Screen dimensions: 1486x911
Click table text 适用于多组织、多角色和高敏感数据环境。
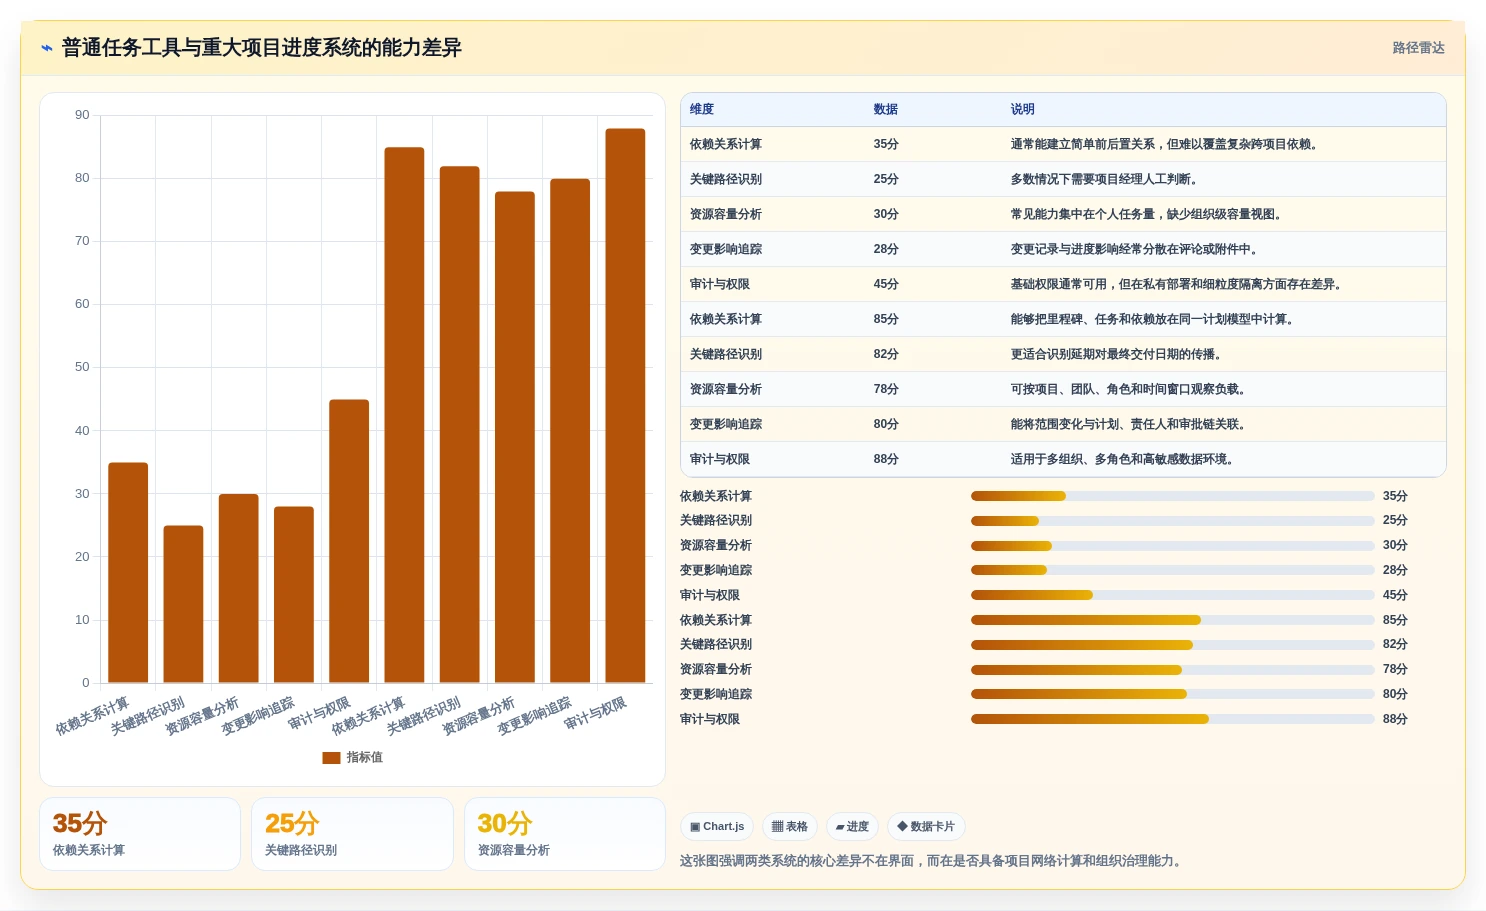tap(1124, 459)
